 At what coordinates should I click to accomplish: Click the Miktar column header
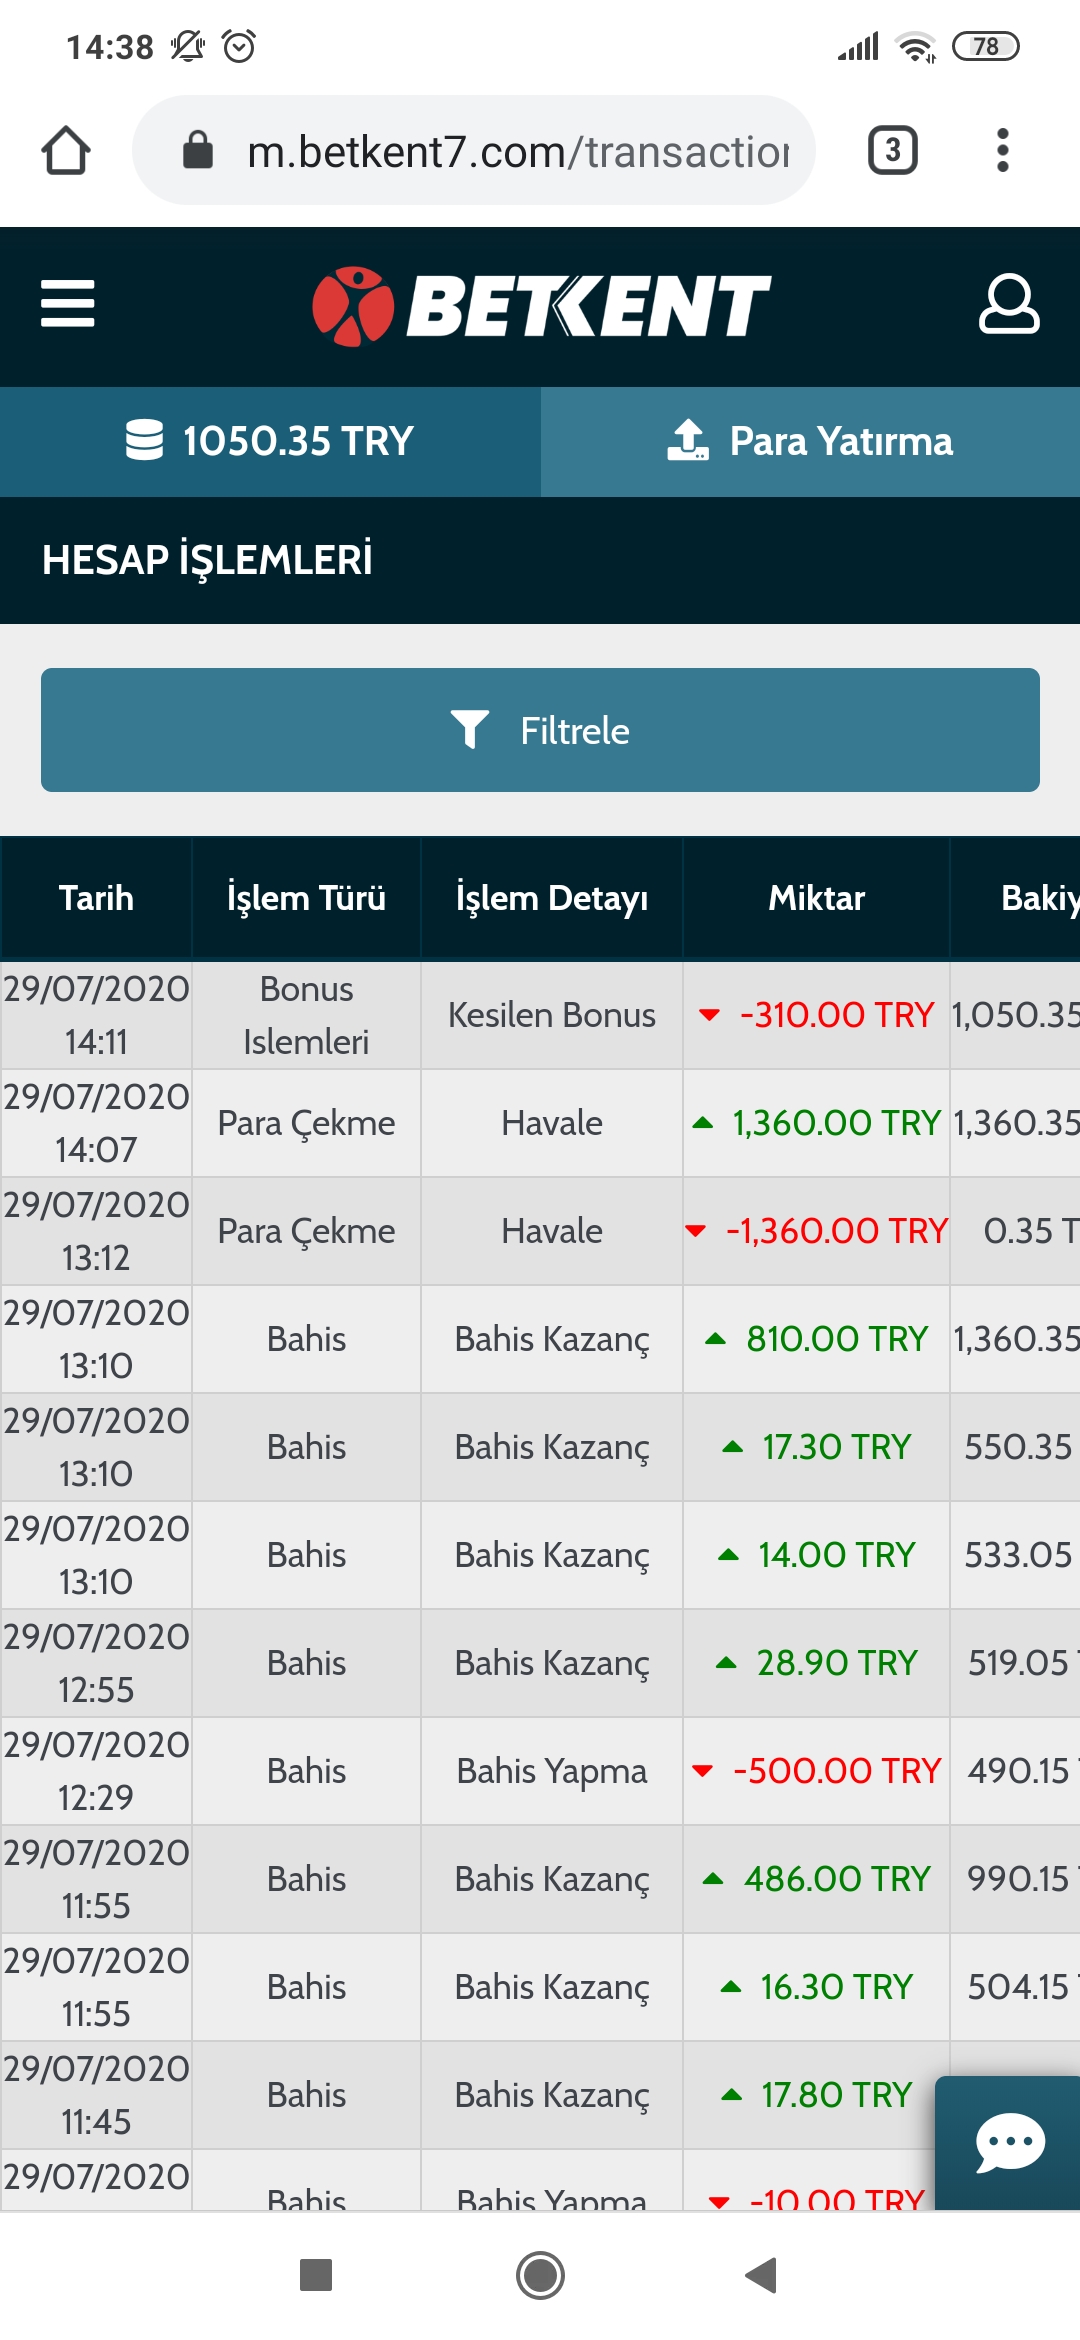(816, 898)
